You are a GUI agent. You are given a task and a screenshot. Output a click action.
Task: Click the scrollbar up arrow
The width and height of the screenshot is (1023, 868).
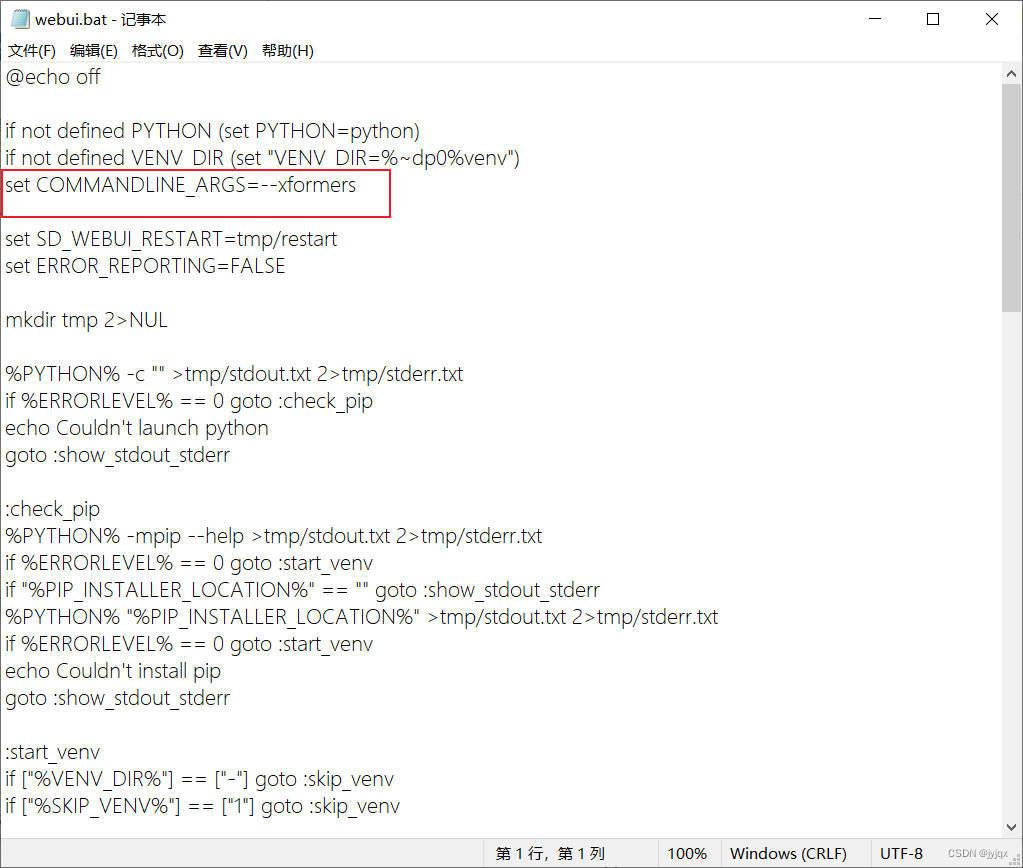click(1011, 74)
